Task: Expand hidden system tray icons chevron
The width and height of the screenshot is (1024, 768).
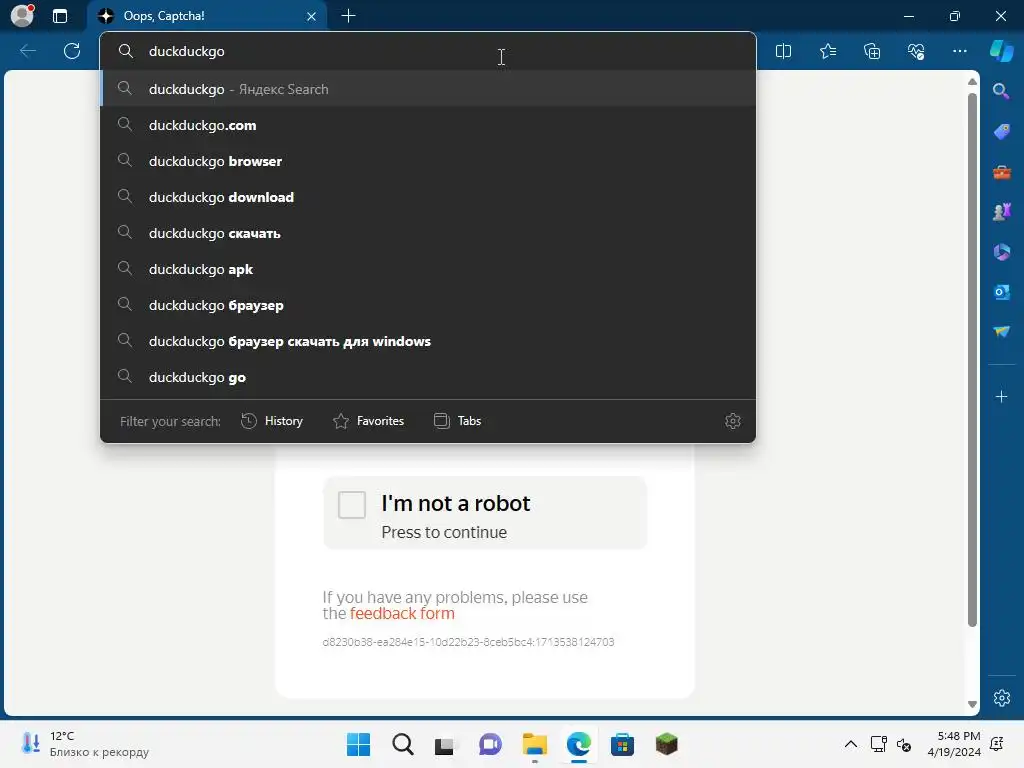Action: pos(850,744)
